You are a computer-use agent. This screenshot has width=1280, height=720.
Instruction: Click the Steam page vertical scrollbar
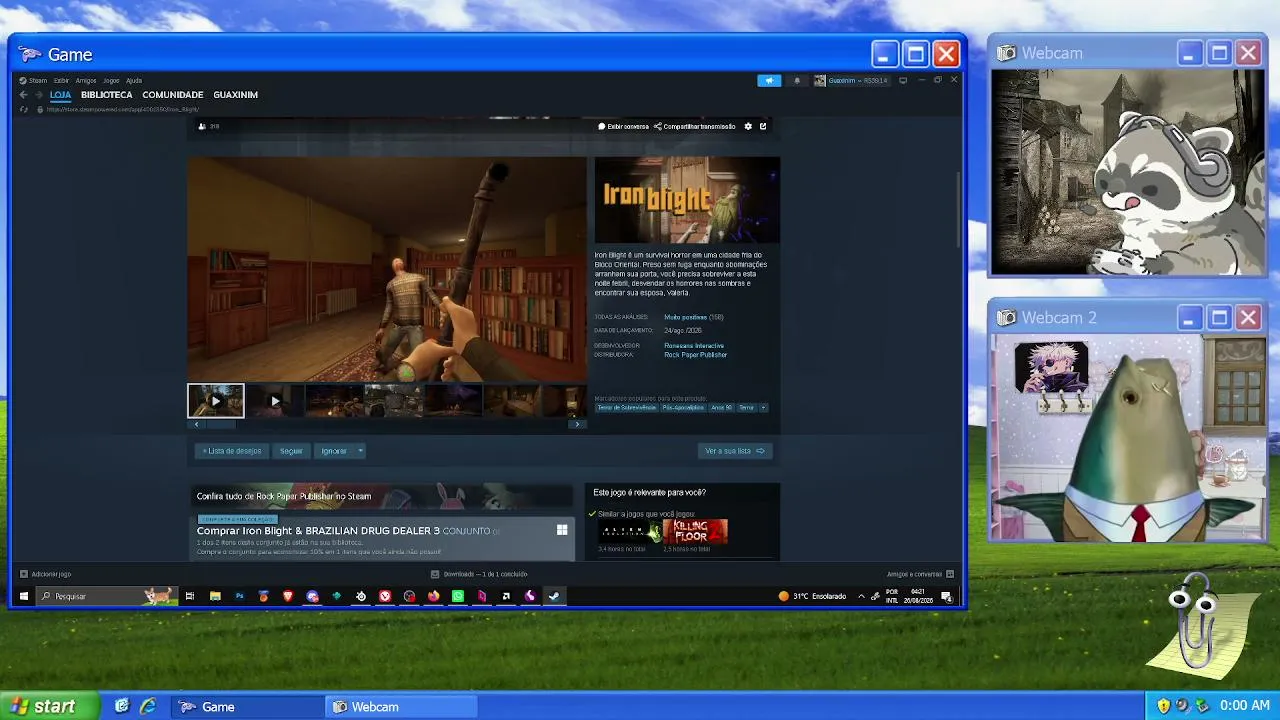(958, 210)
